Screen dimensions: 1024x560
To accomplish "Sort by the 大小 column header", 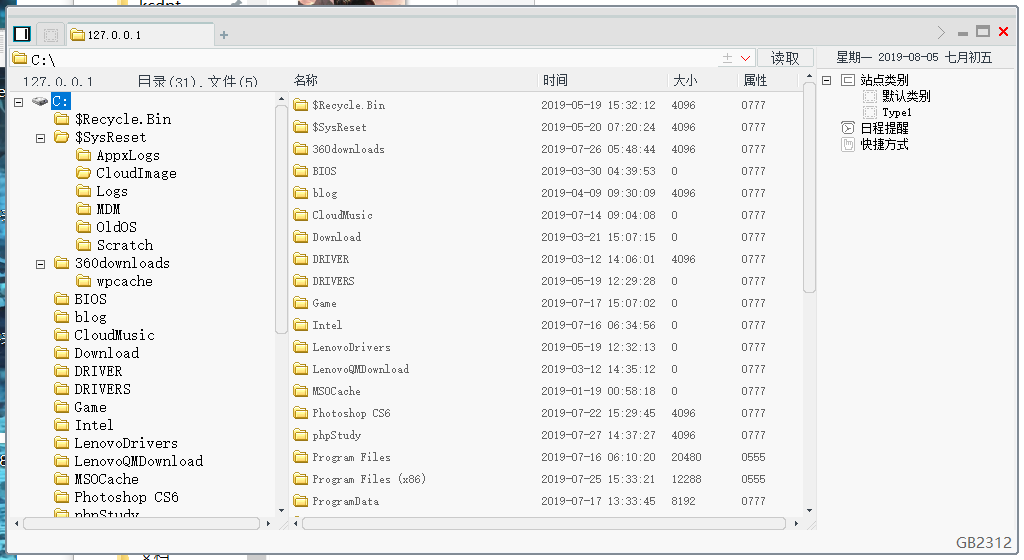I will (685, 80).
